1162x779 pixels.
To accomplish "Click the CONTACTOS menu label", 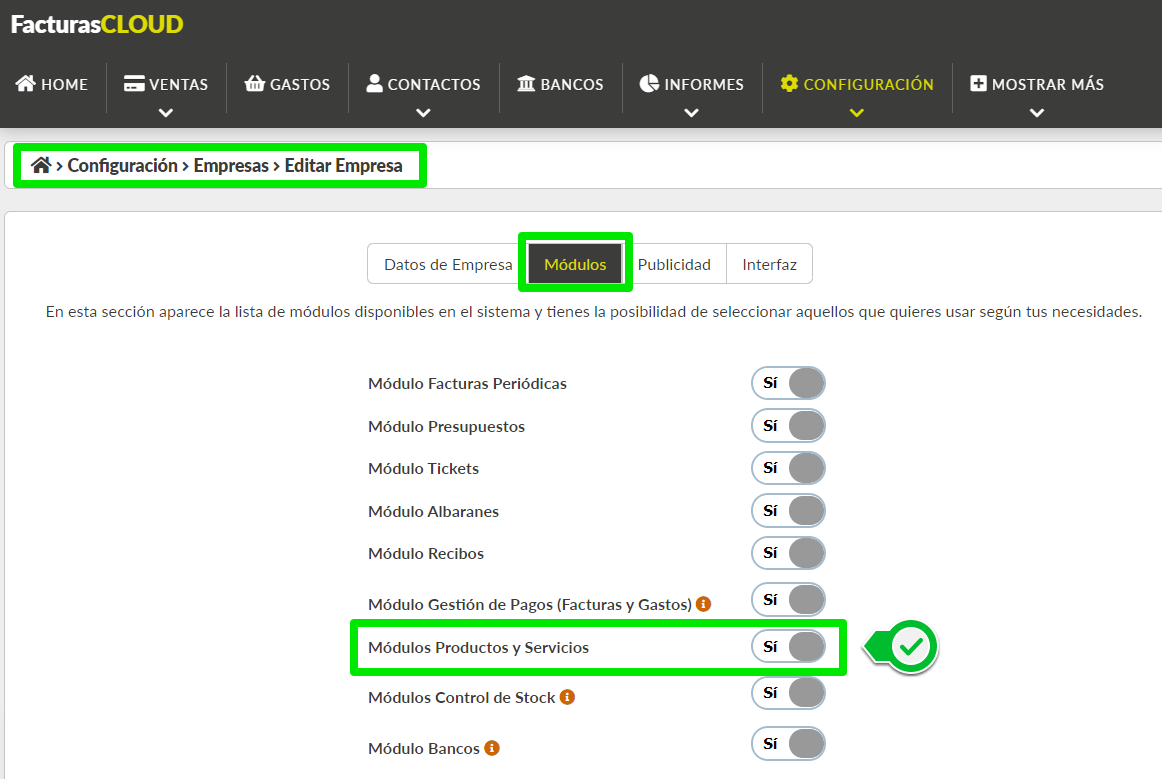I will click(434, 84).
